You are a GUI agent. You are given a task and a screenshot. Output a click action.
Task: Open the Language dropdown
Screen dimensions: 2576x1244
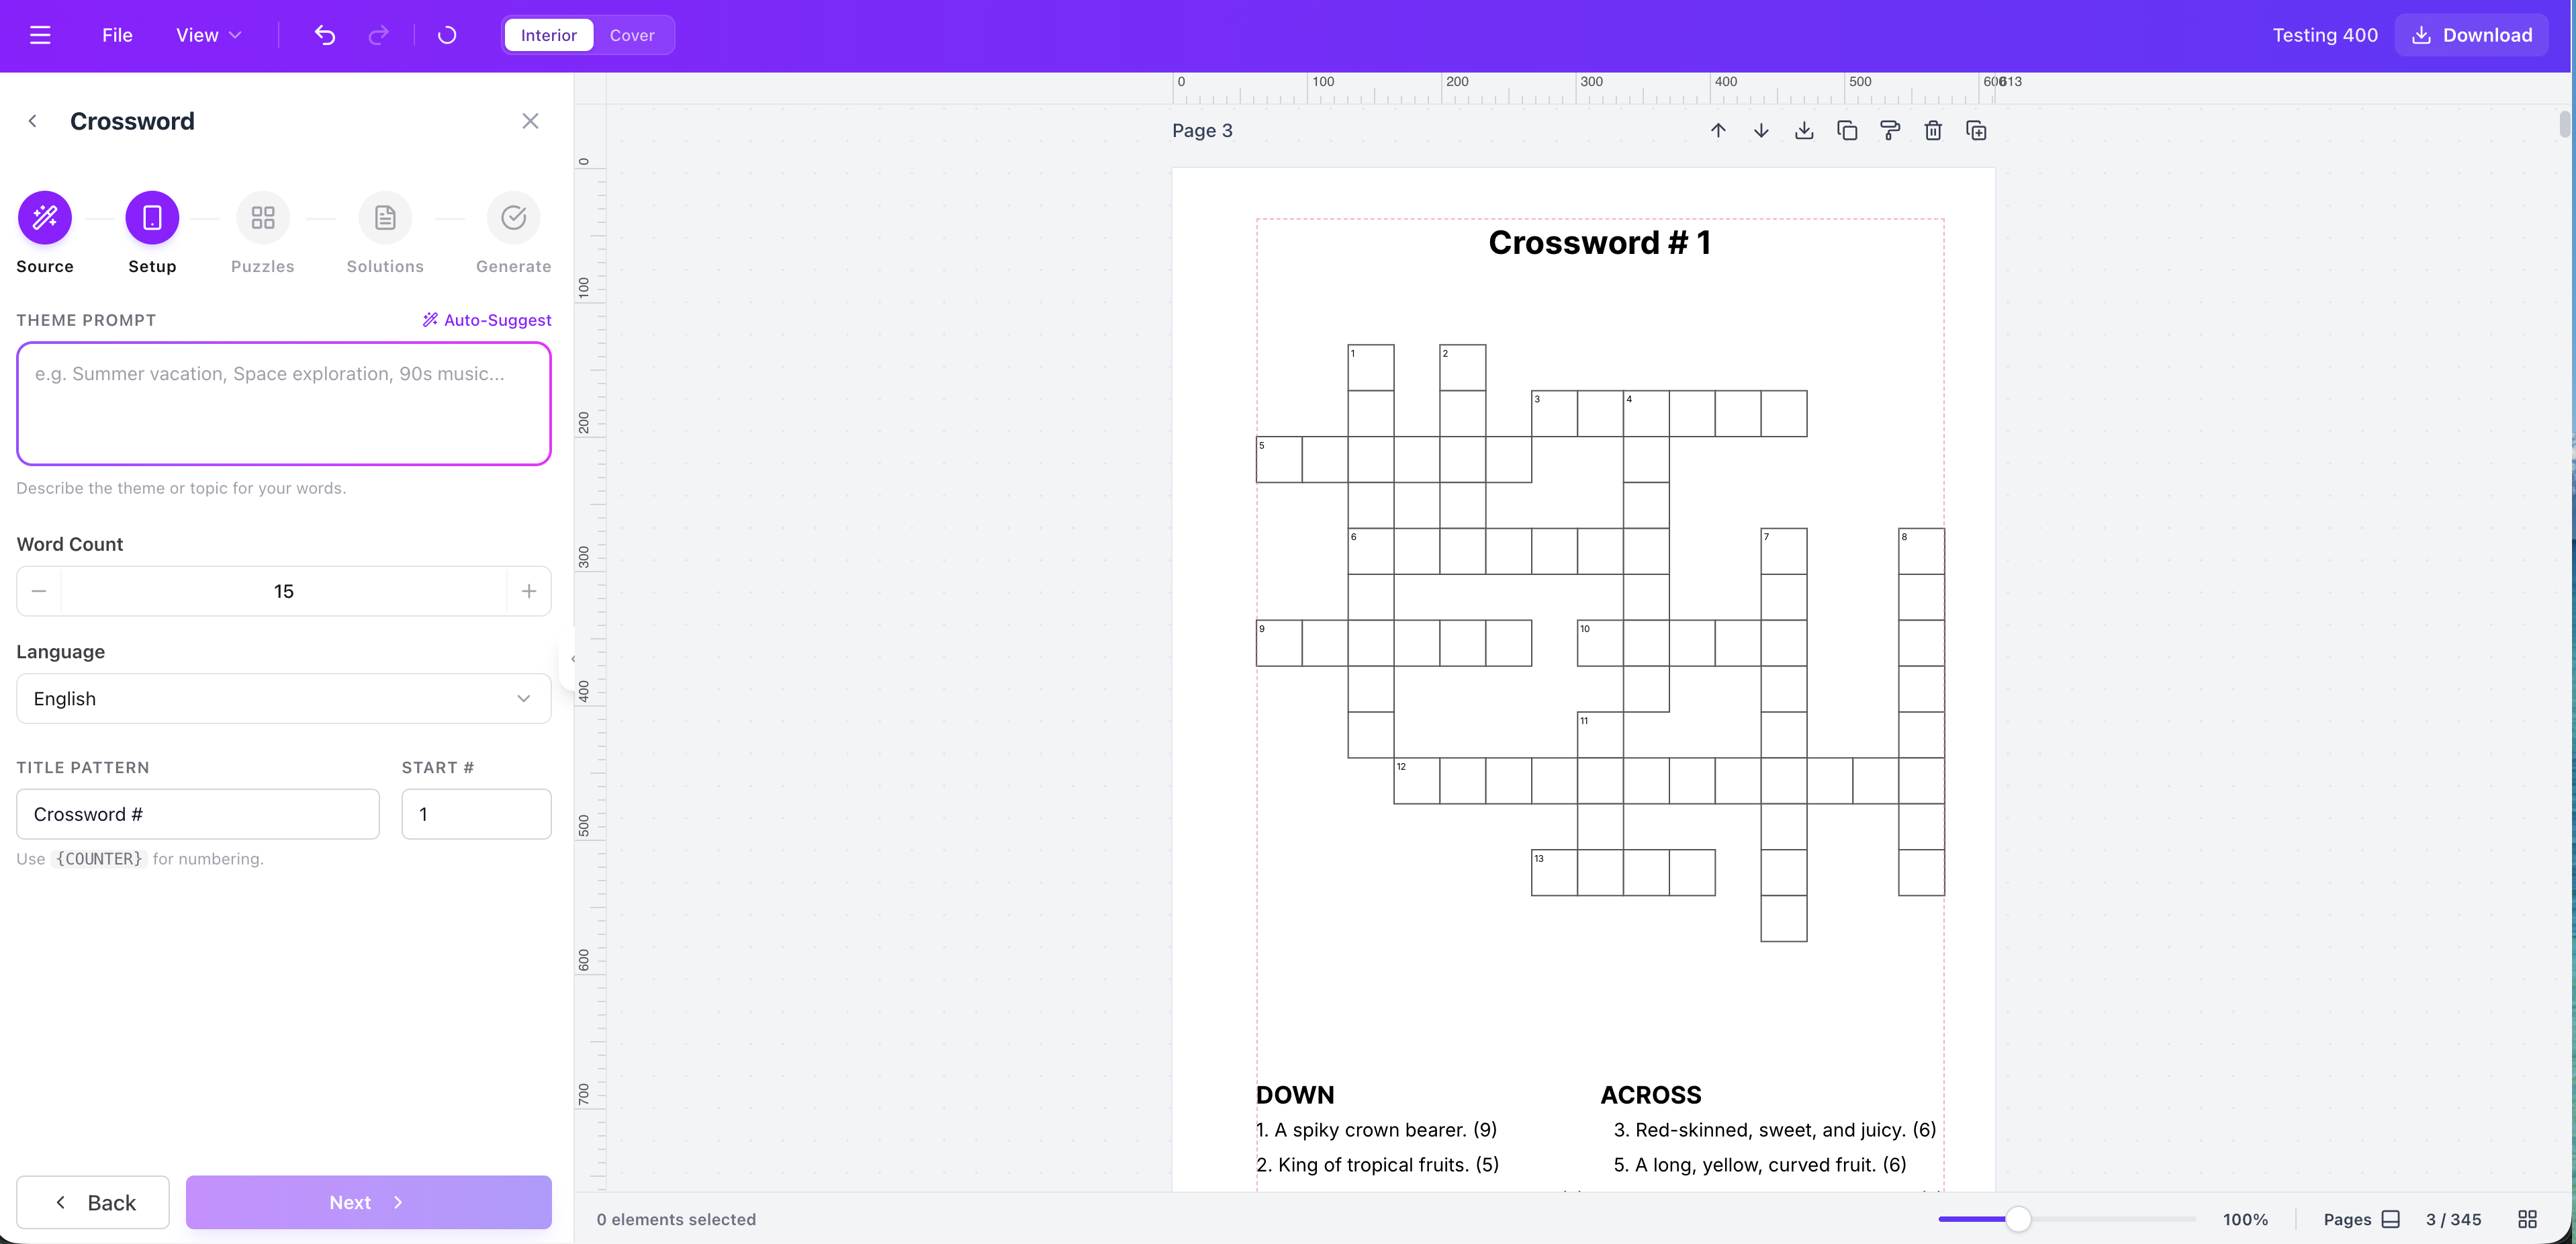tap(283, 698)
